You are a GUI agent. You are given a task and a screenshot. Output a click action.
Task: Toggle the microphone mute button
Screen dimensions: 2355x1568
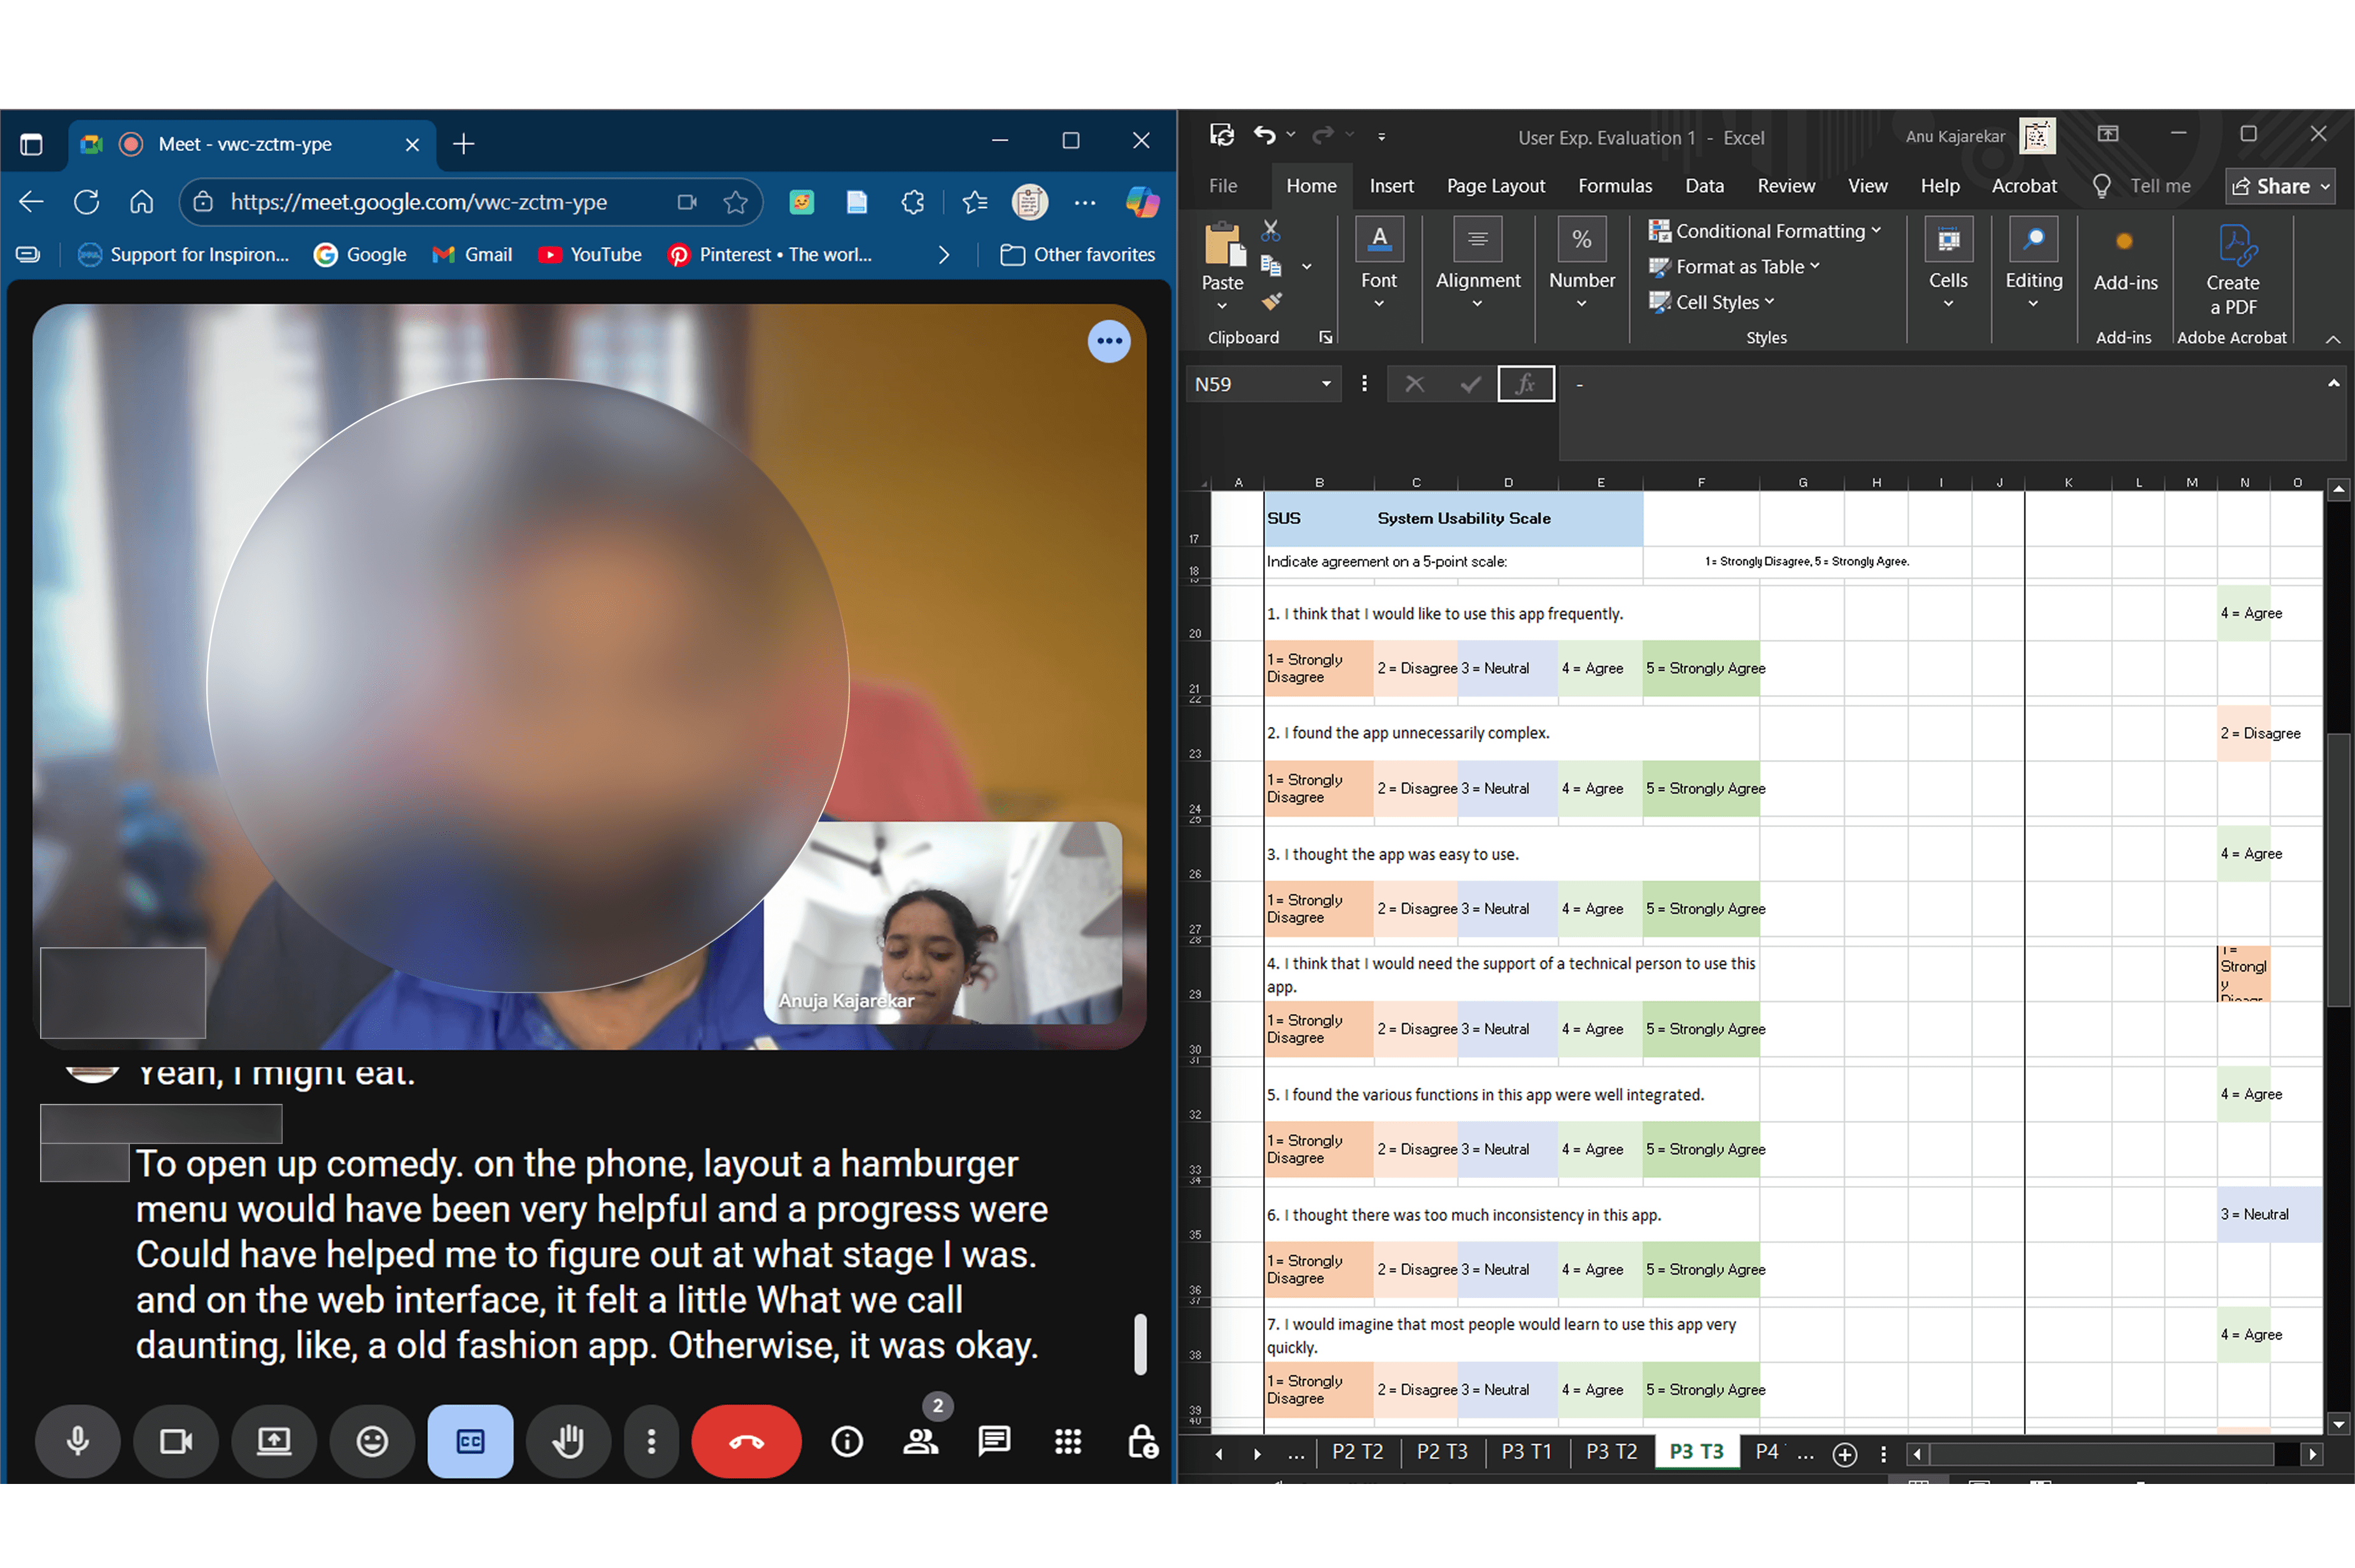coord(78,1441)
